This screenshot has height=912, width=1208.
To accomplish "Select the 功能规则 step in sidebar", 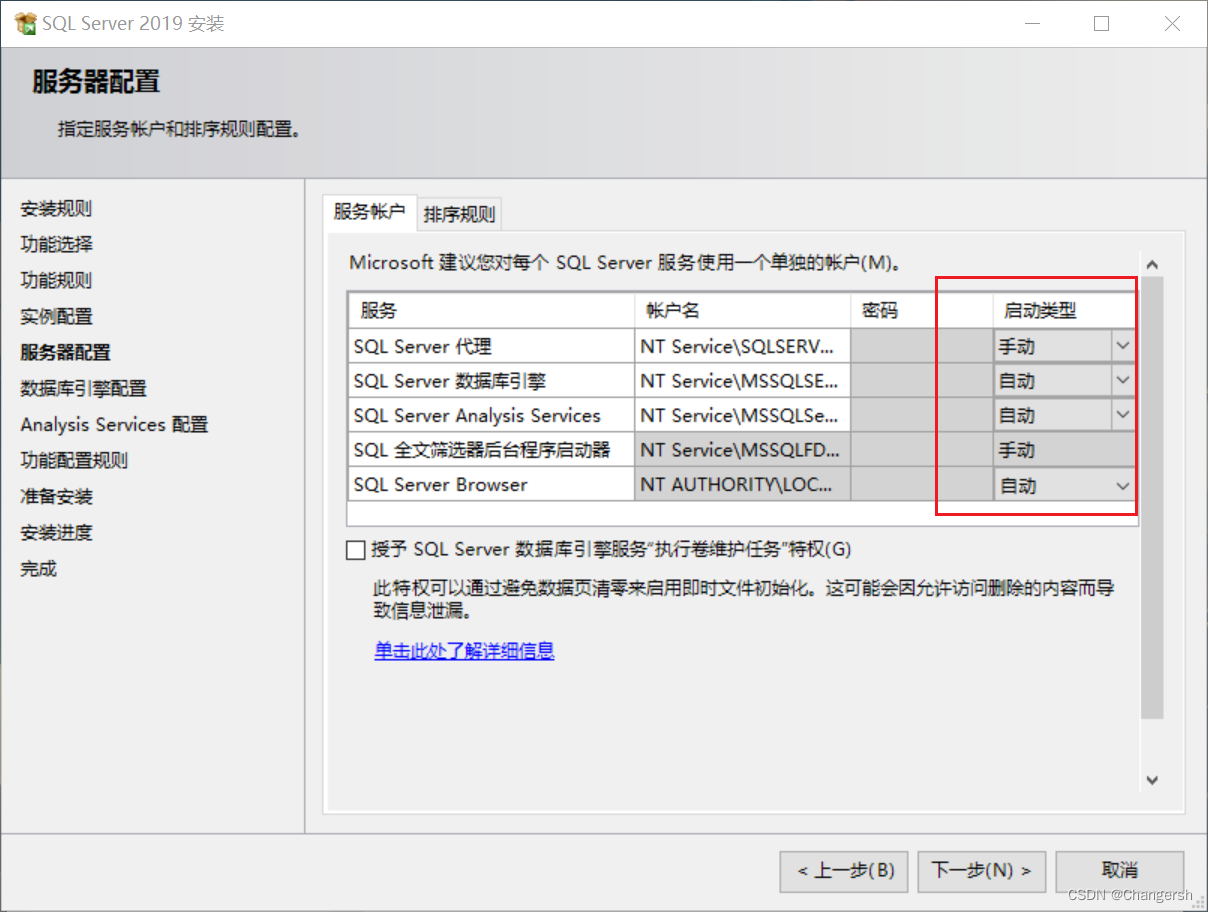I will pos(56,280).
